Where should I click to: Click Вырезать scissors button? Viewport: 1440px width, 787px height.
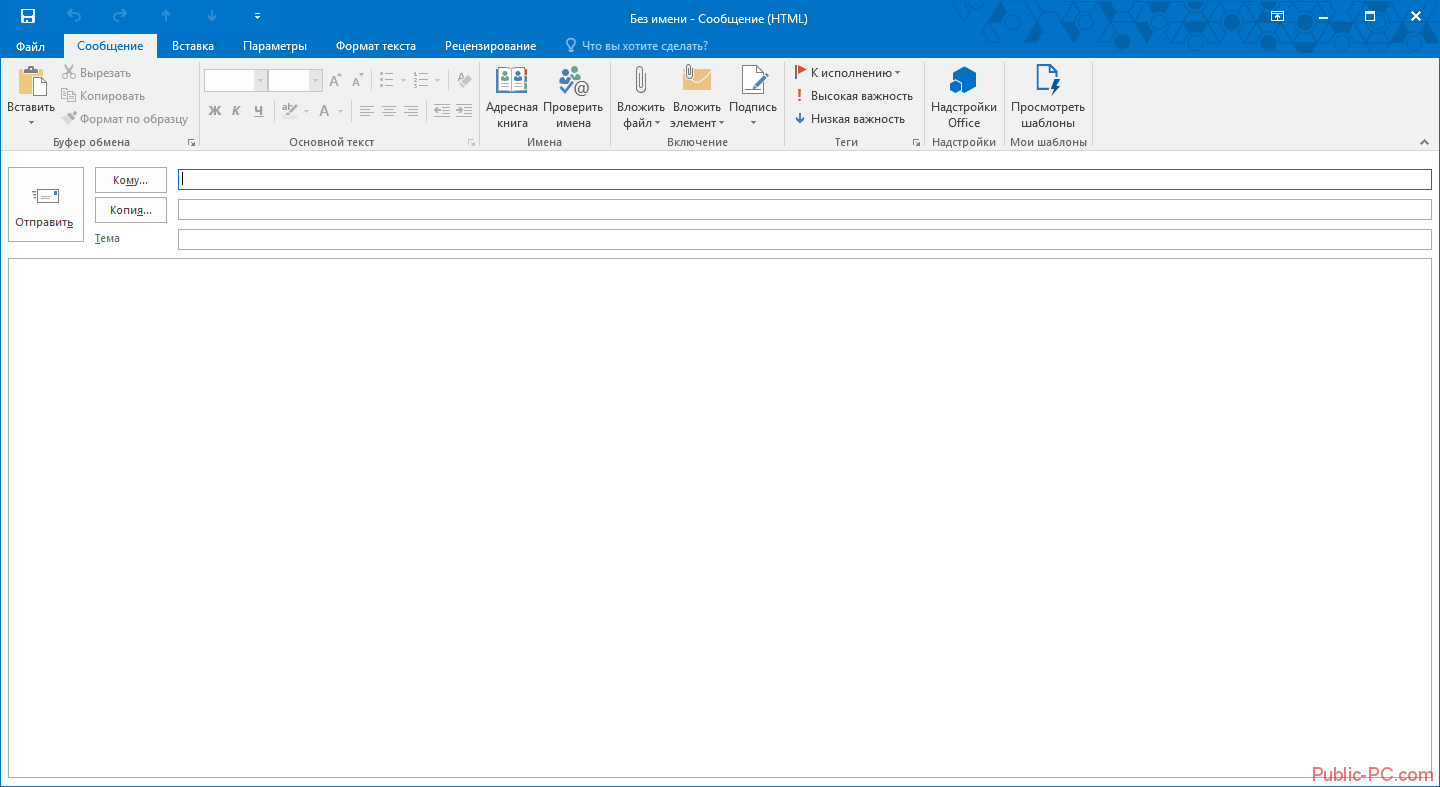[x=96, y=73]
